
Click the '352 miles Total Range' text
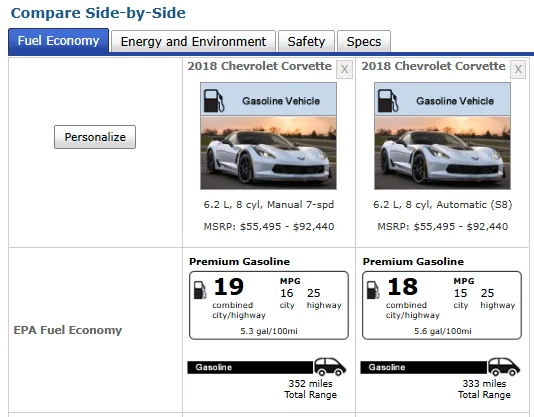click(x=311, y=389)
